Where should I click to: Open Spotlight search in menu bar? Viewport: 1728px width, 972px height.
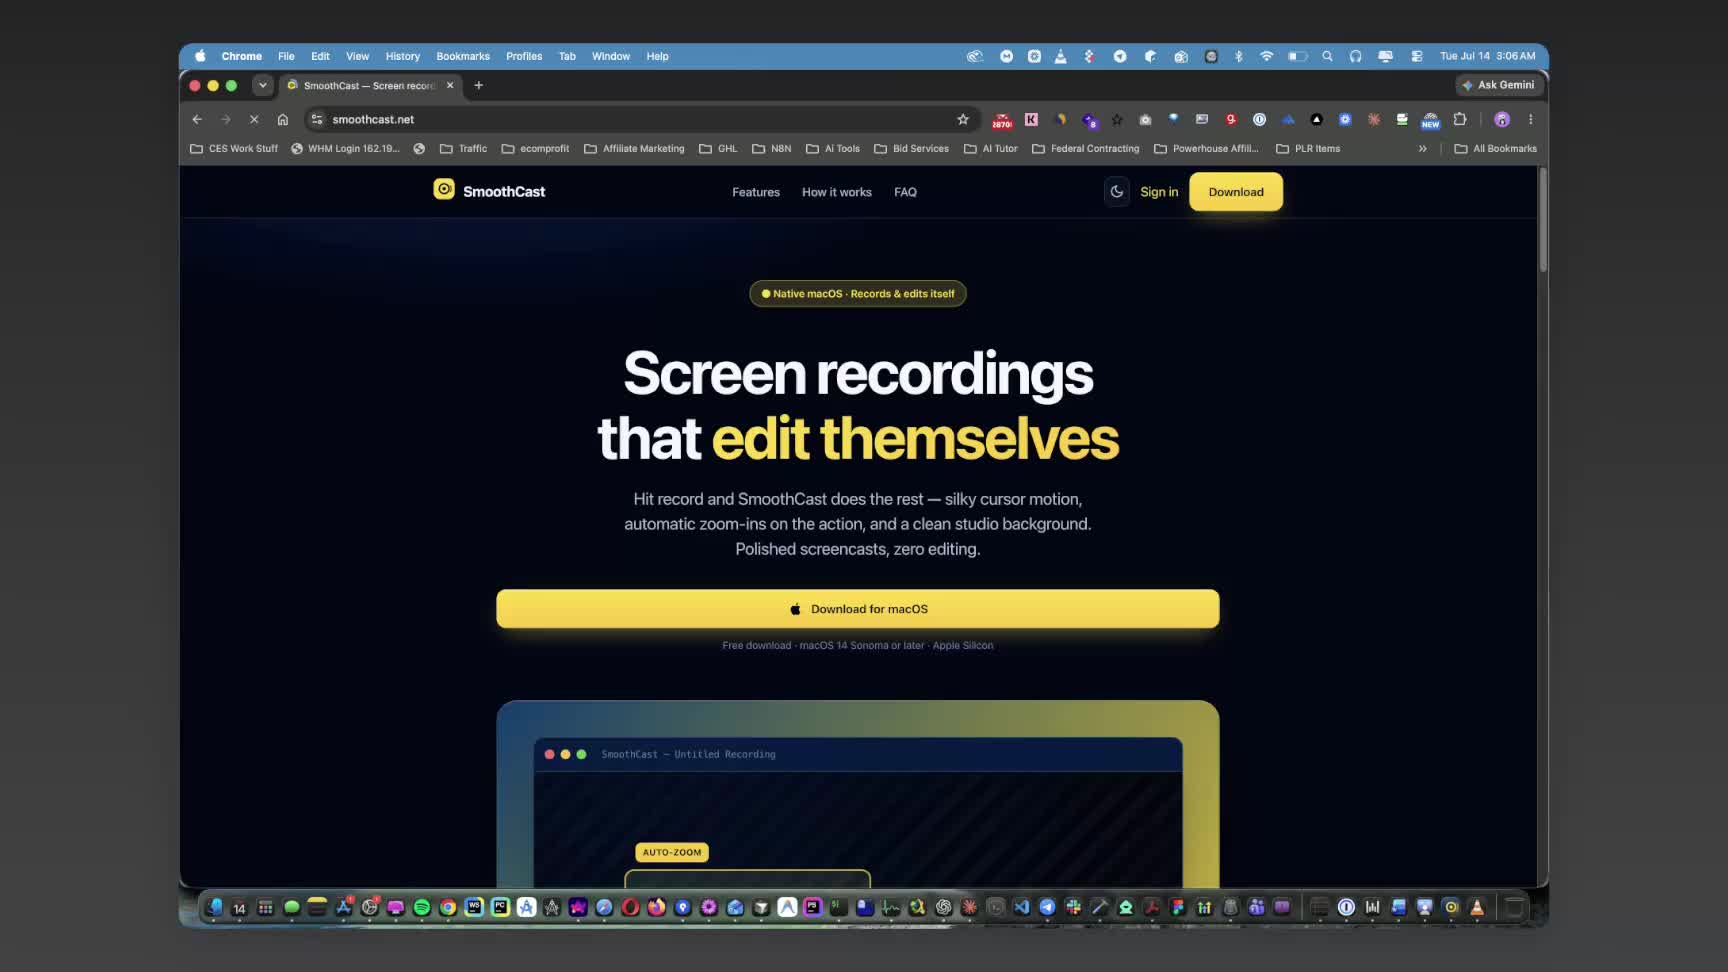[1327, 56]
